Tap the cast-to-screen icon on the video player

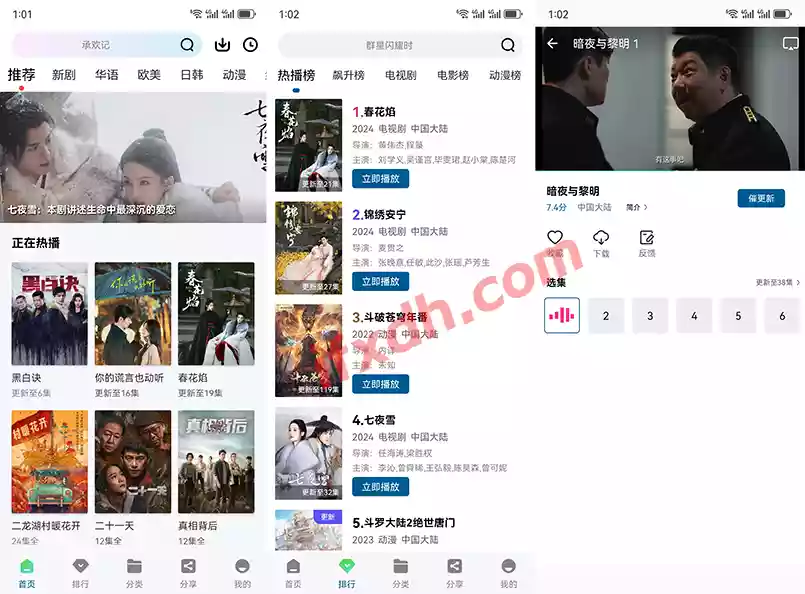coord(790,44)
